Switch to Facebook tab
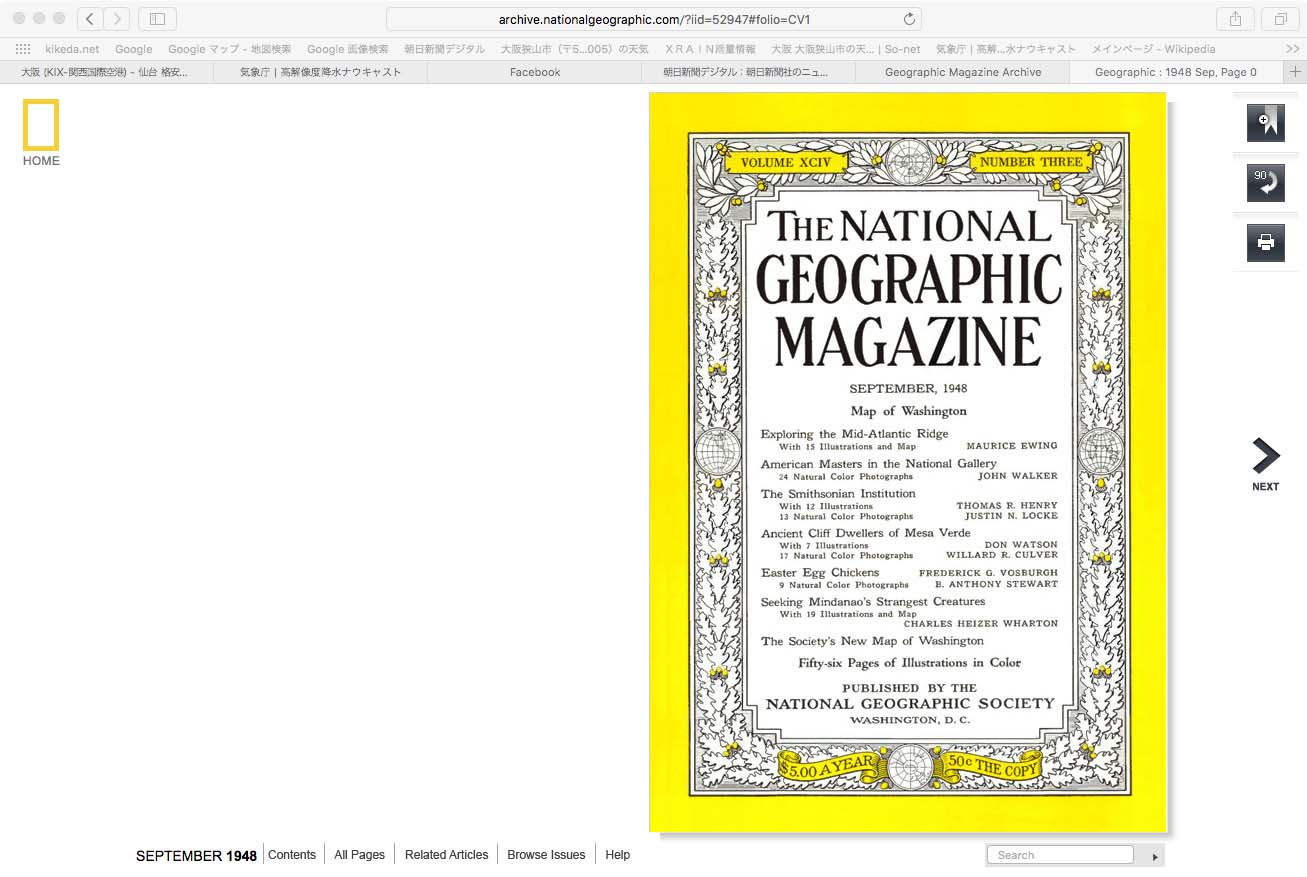The width and height of the screenshot is (1307, 877). (x=535, y=72)
